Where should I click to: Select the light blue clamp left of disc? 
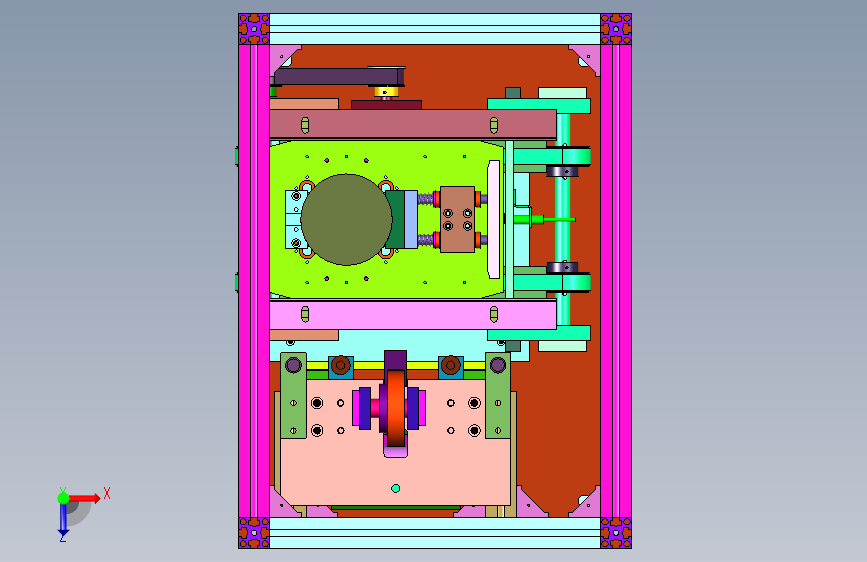[293, 220]
